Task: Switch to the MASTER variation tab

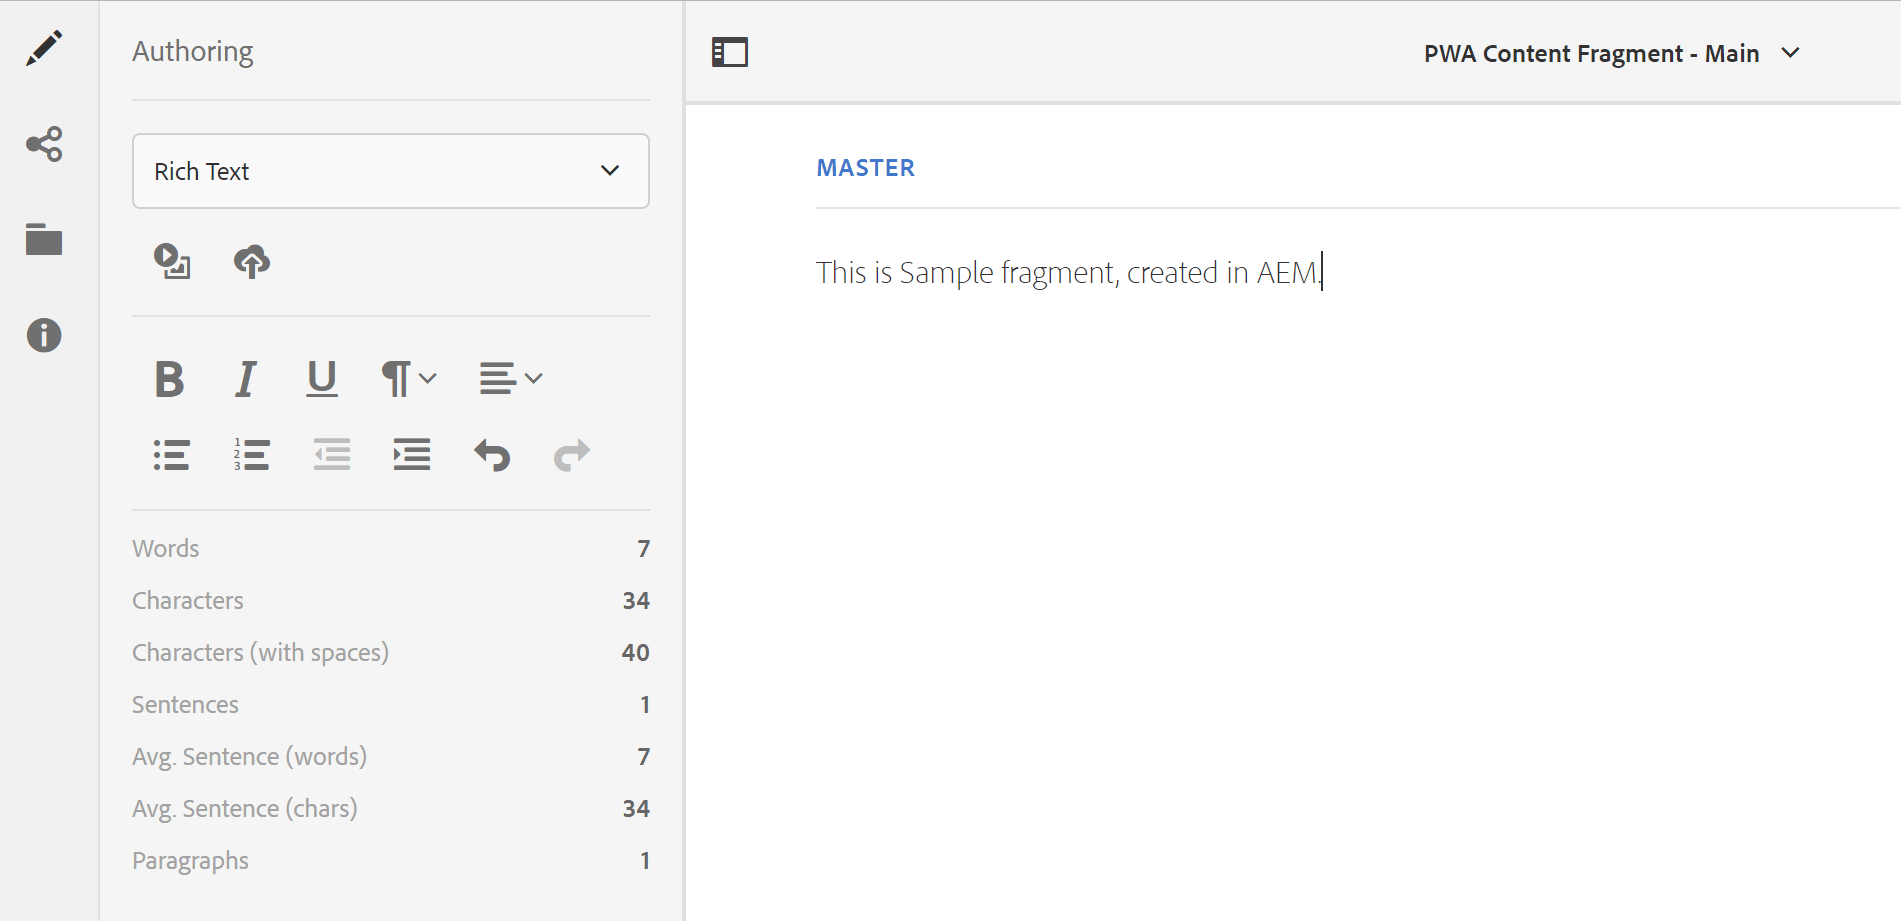Action: click(x=866, y=167)
